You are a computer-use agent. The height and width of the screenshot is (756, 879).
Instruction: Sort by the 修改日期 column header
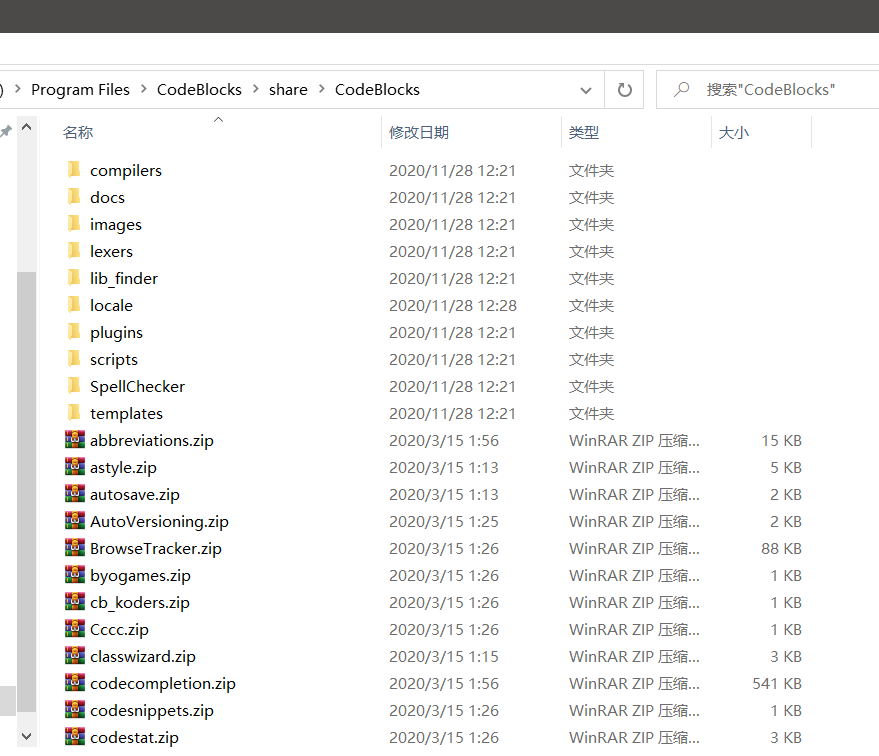(419, 133)
